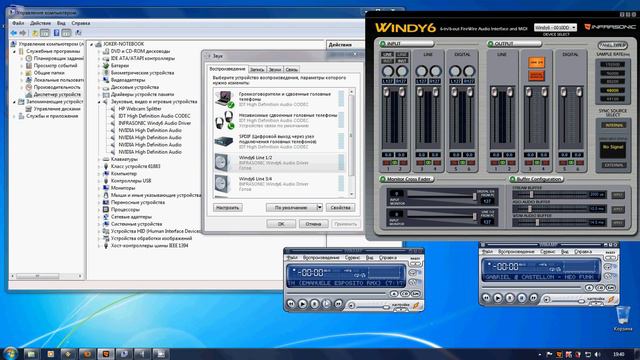The width and height of the screenshot is (640, 360).
Task: Click lightning bolt icon in left Winamp
Action: 416,305
